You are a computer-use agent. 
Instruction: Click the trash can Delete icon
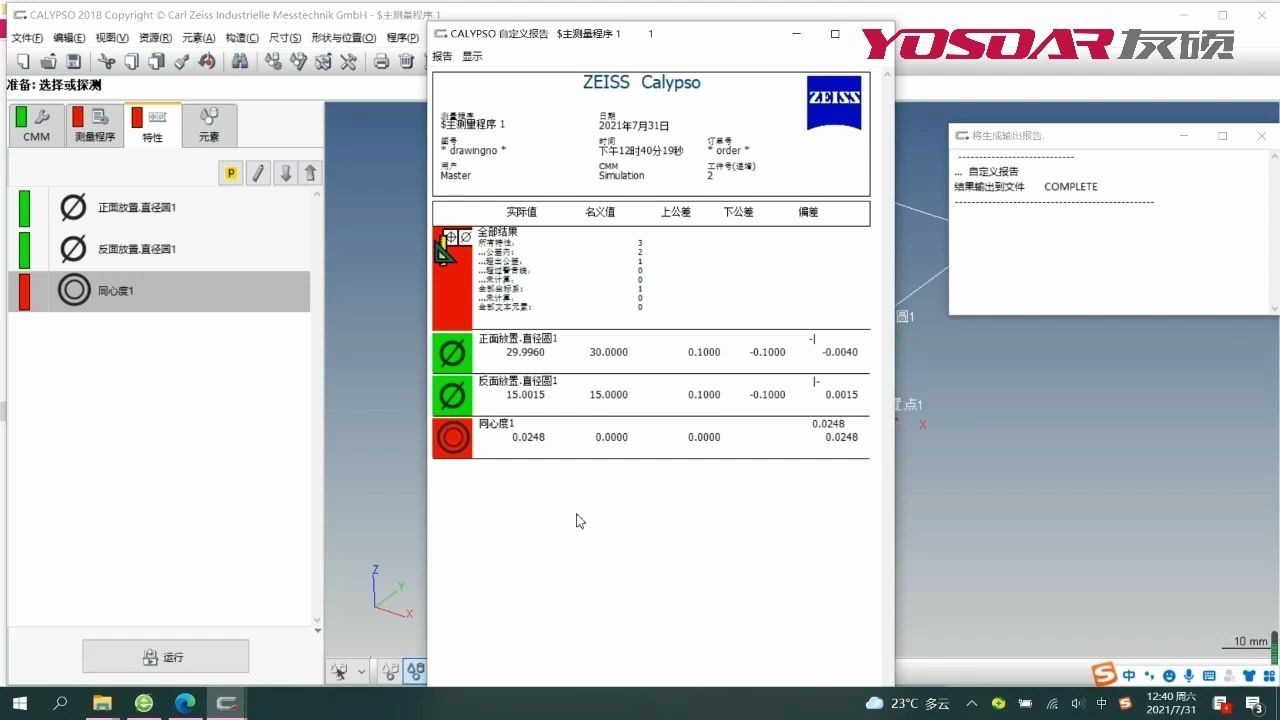pos(406,62)
